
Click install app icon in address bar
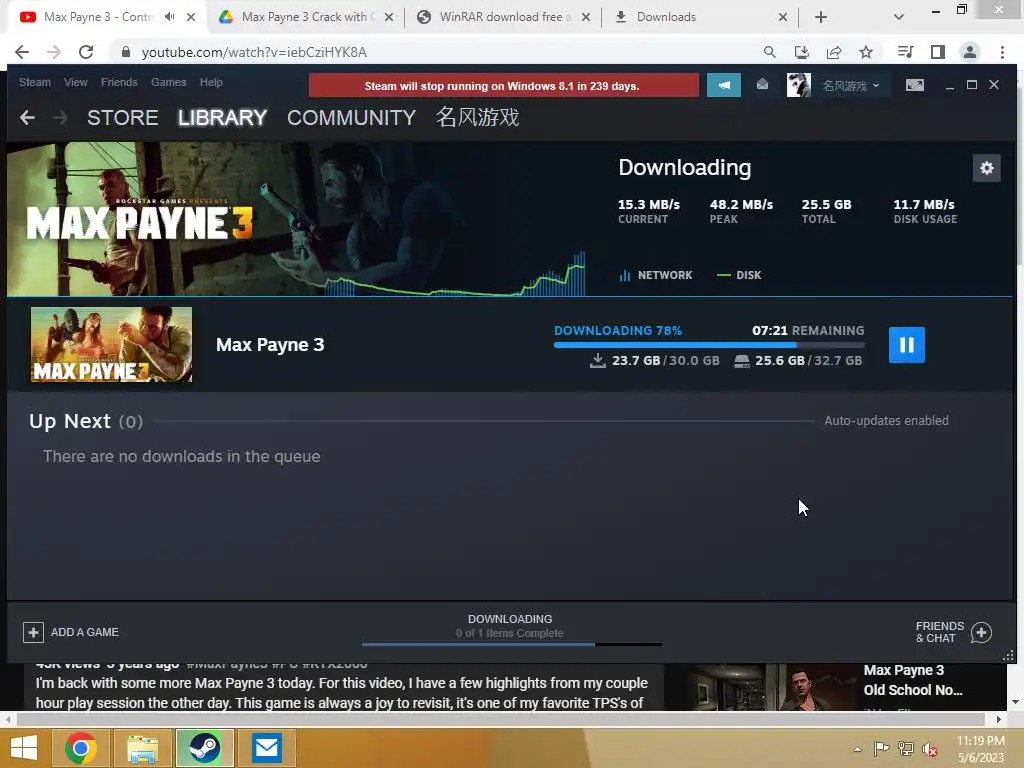coord(801,52)
